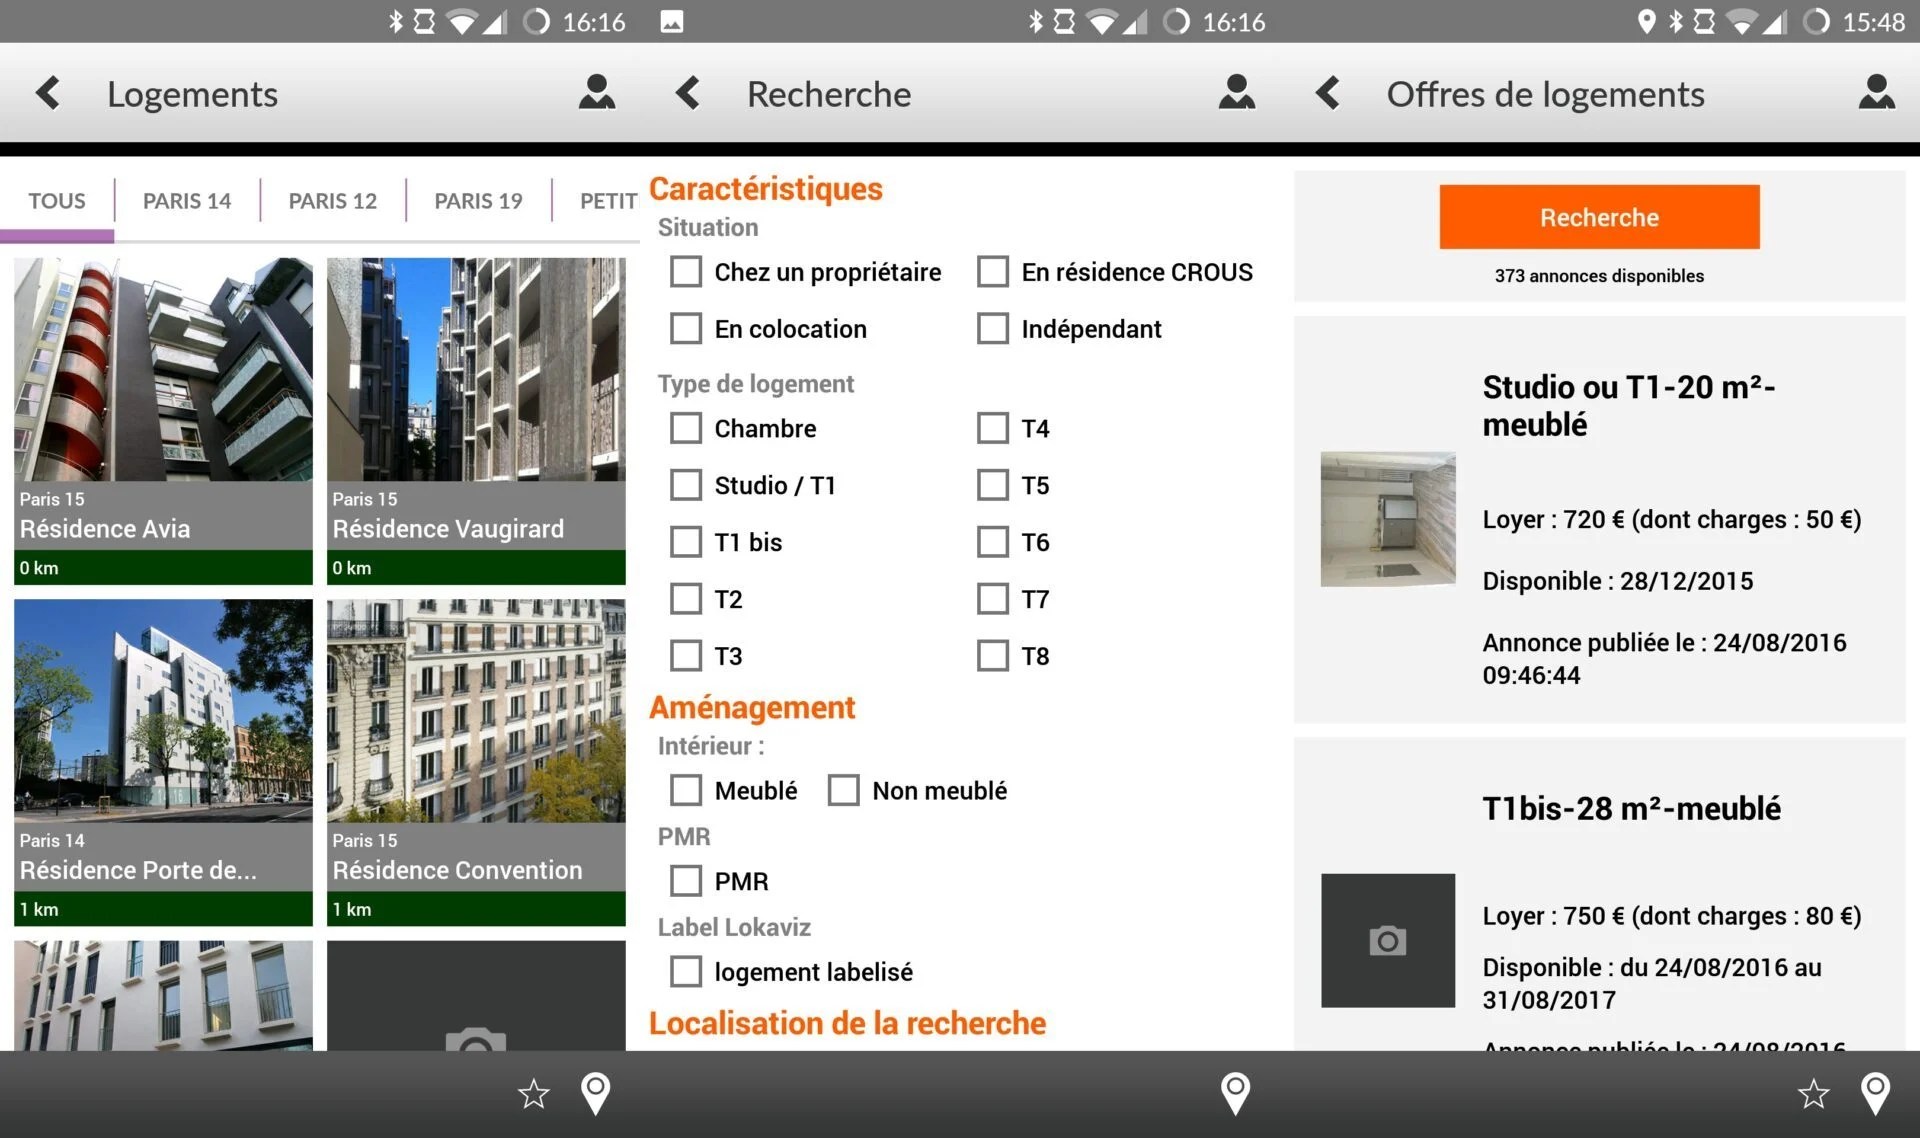The height and width of the screenshot is (1138, 1920).
Task: Open the map view from the Recherche screen
Action: [1236, 1094]
